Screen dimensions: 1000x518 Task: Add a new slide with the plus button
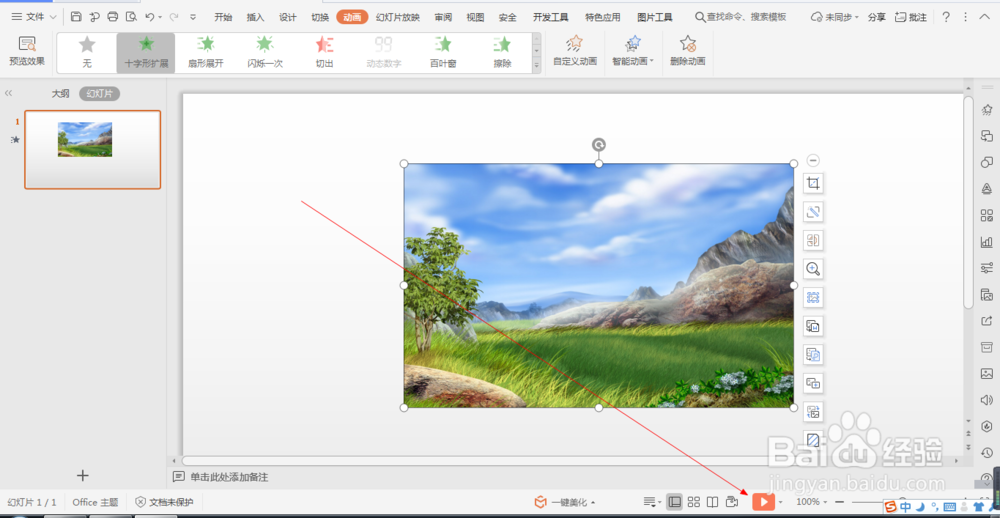[83, 475]
